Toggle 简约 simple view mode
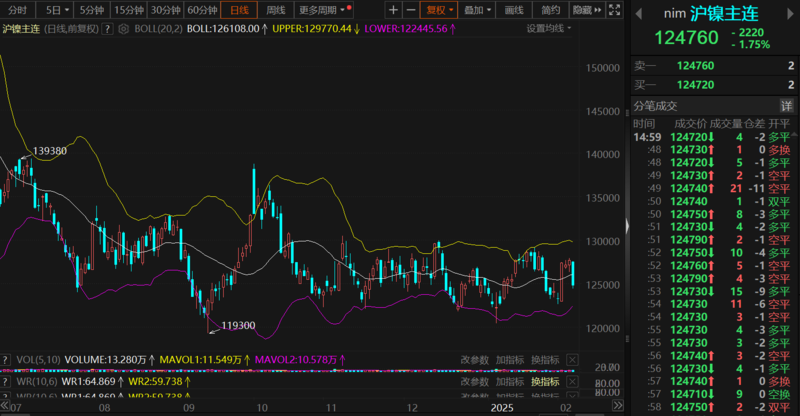800x416 pixels. click(550, 10)
